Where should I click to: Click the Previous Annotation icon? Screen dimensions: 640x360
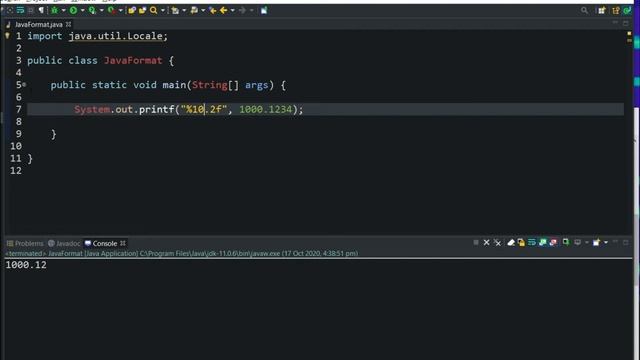point(194,10)
